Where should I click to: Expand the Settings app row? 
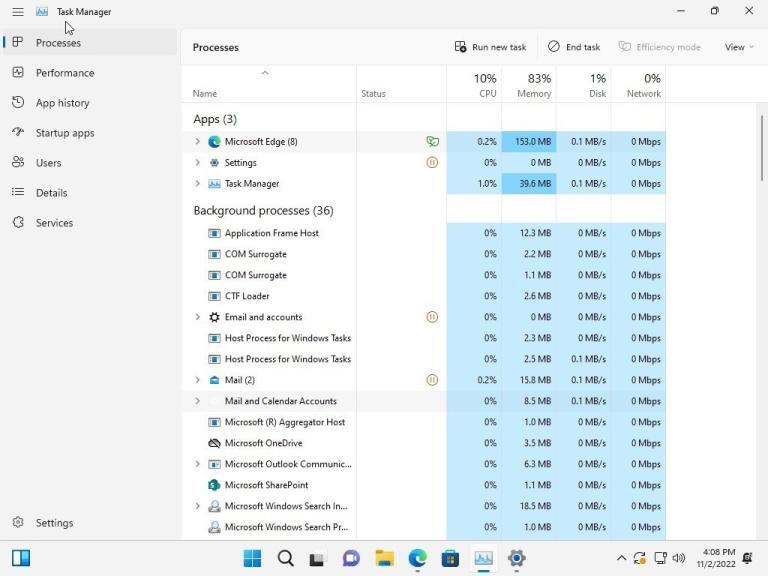click(197, 163)
